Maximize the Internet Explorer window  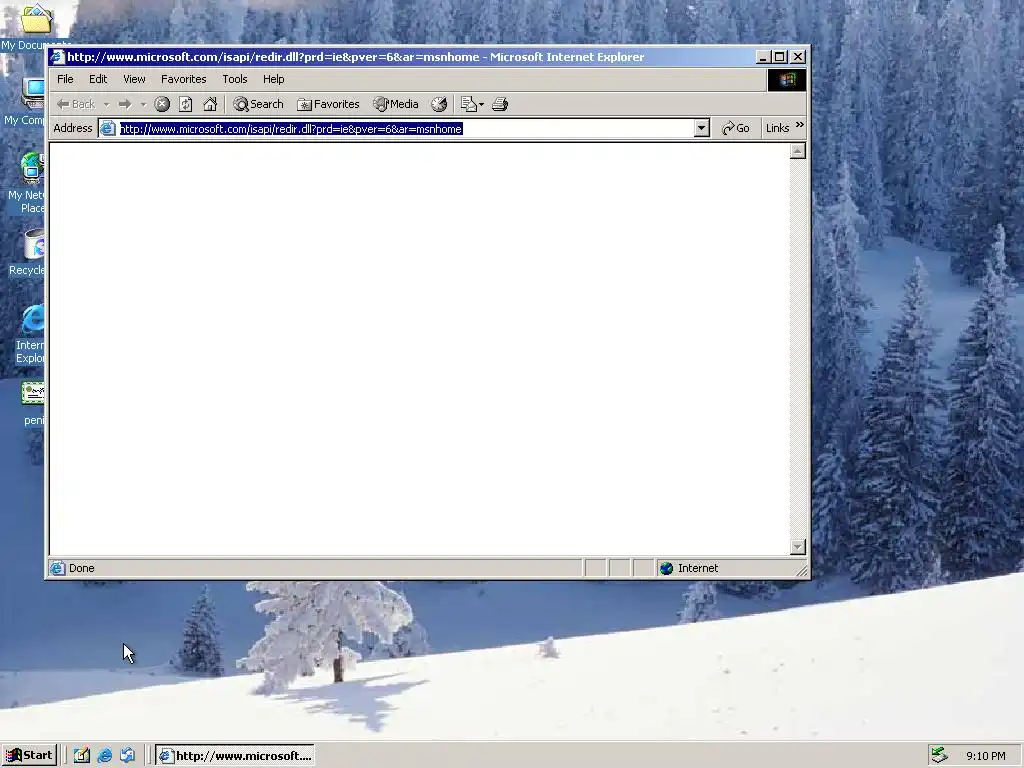(779, 57)
